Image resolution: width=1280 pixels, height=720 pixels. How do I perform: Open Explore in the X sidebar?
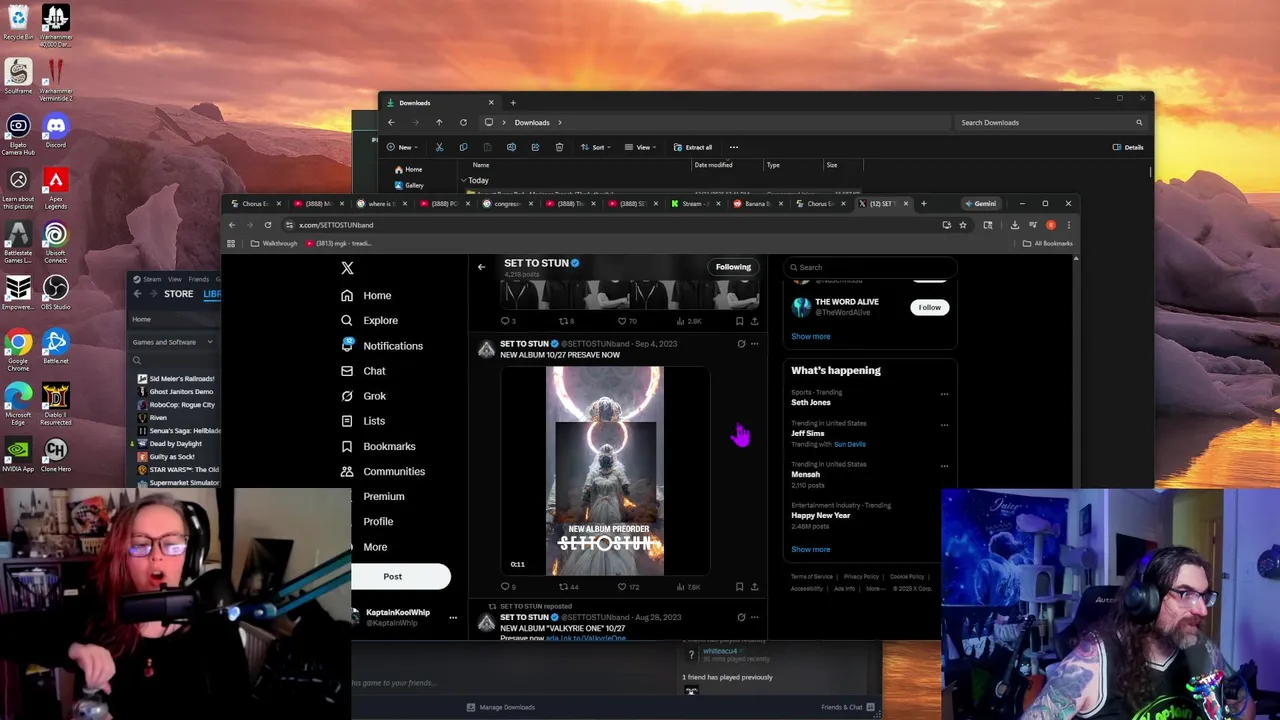[x=369, y=320]
